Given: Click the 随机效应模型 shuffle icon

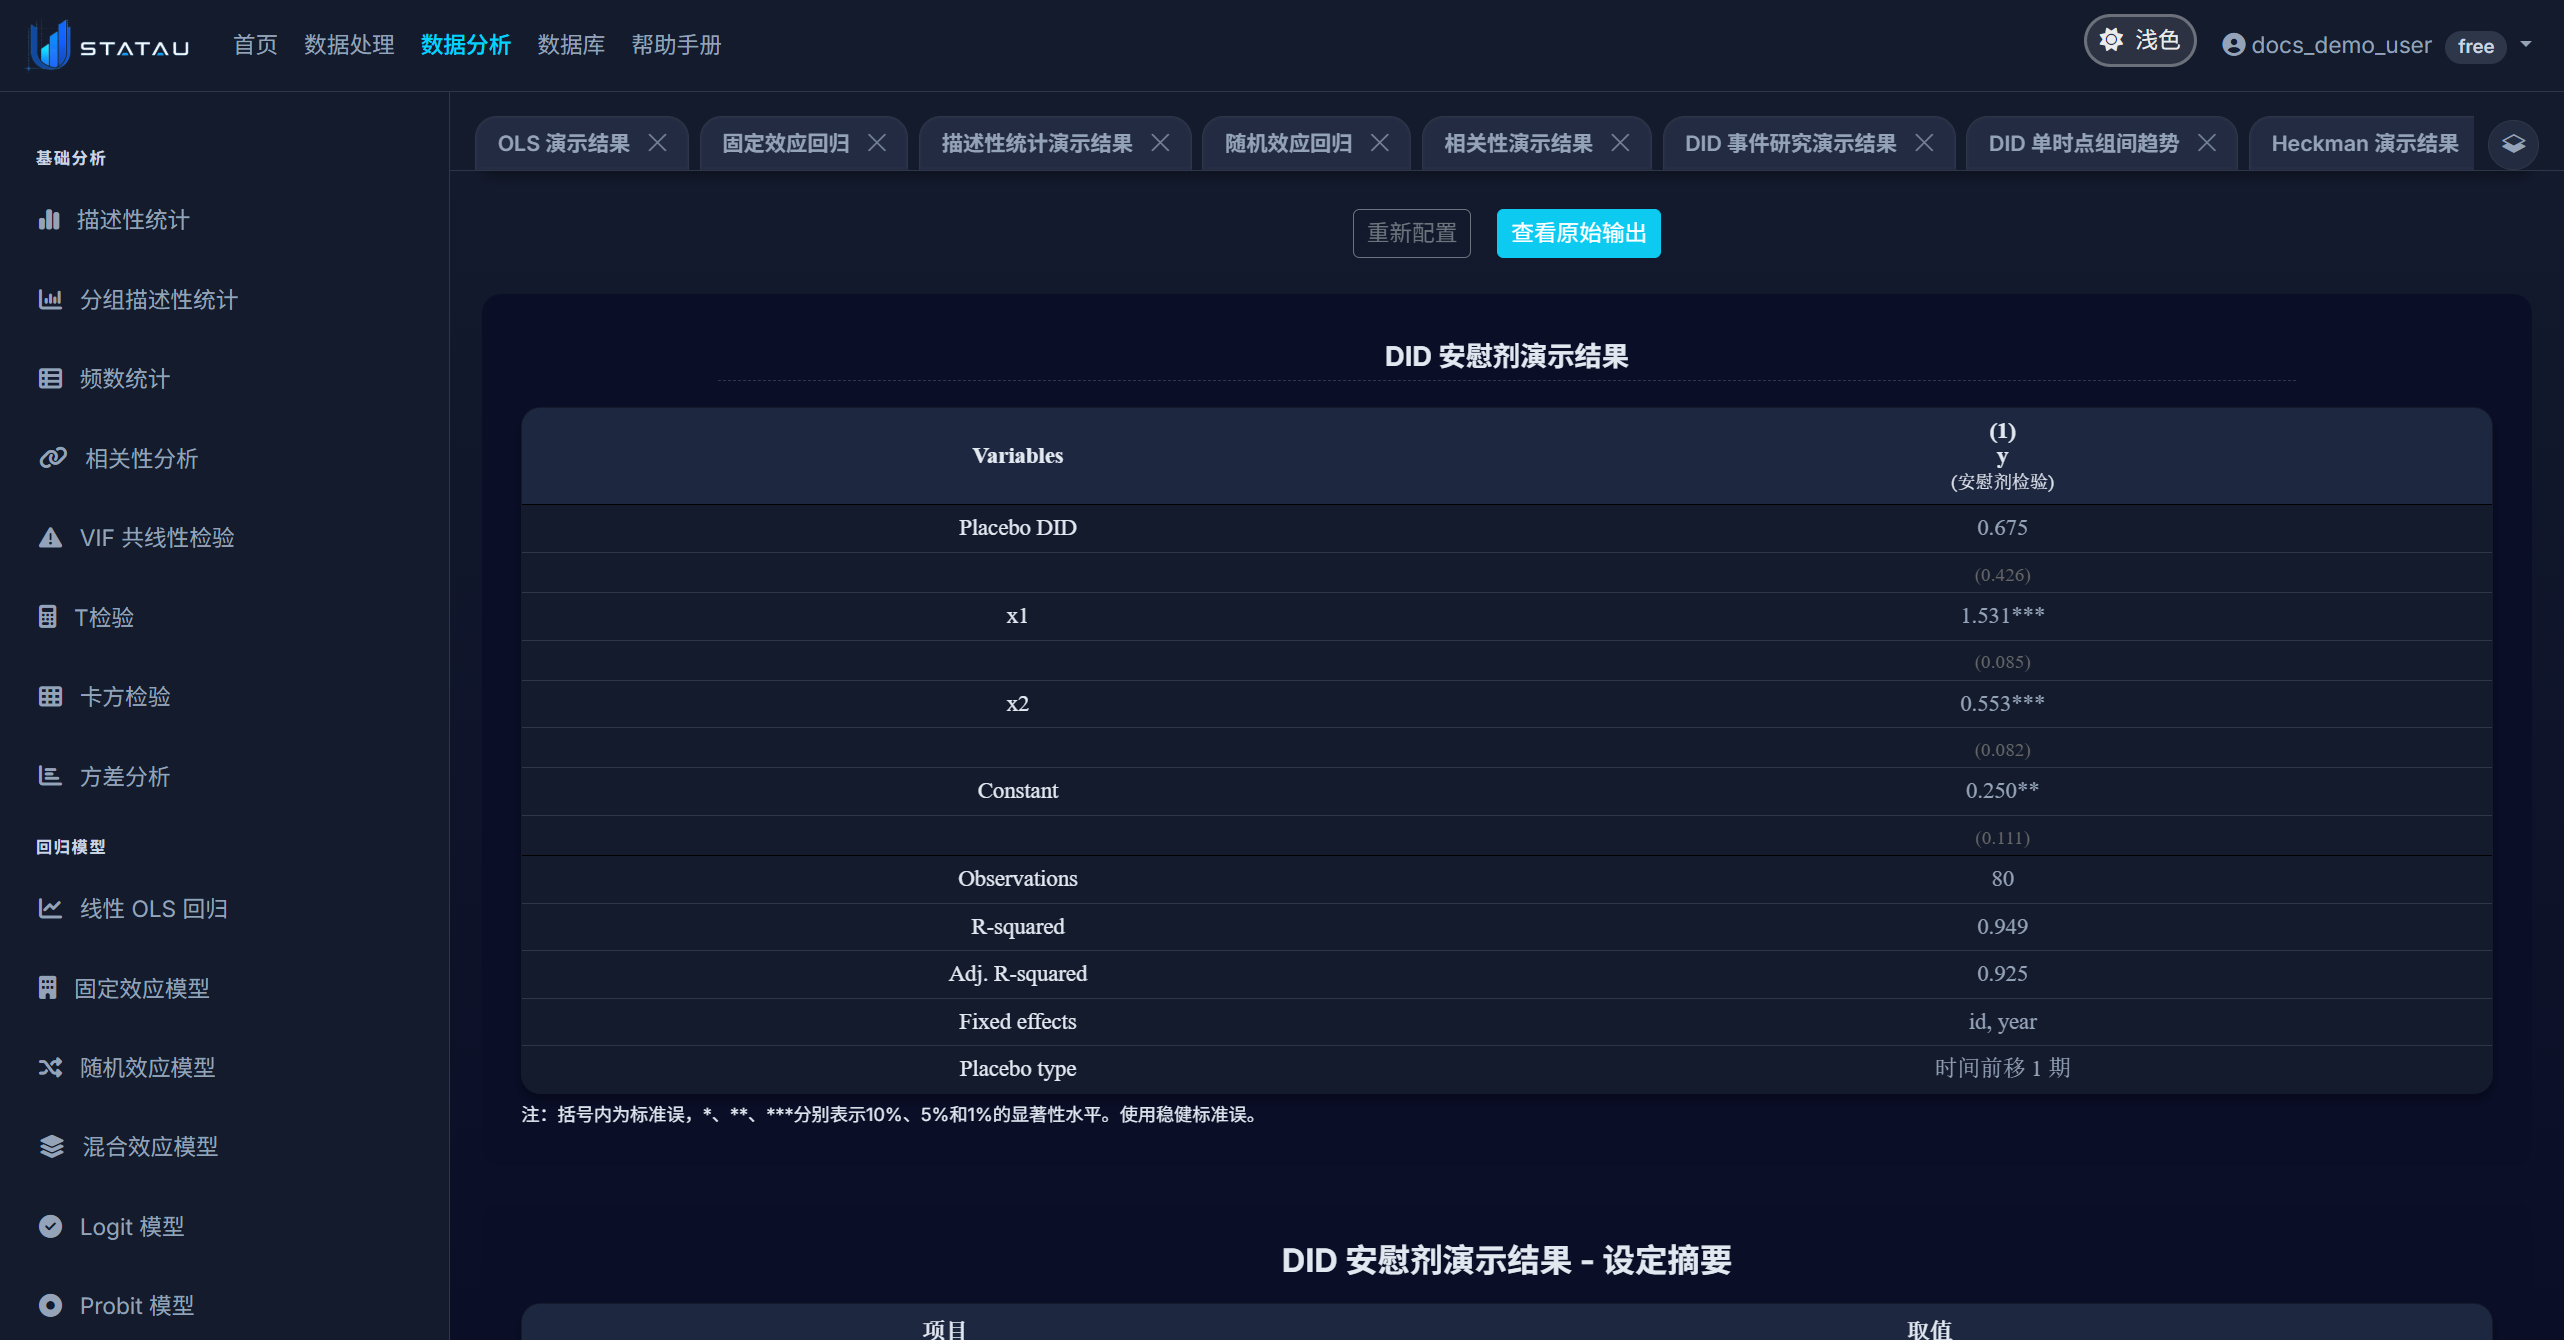Looking at the screenshot, I should click(50, 1067).
